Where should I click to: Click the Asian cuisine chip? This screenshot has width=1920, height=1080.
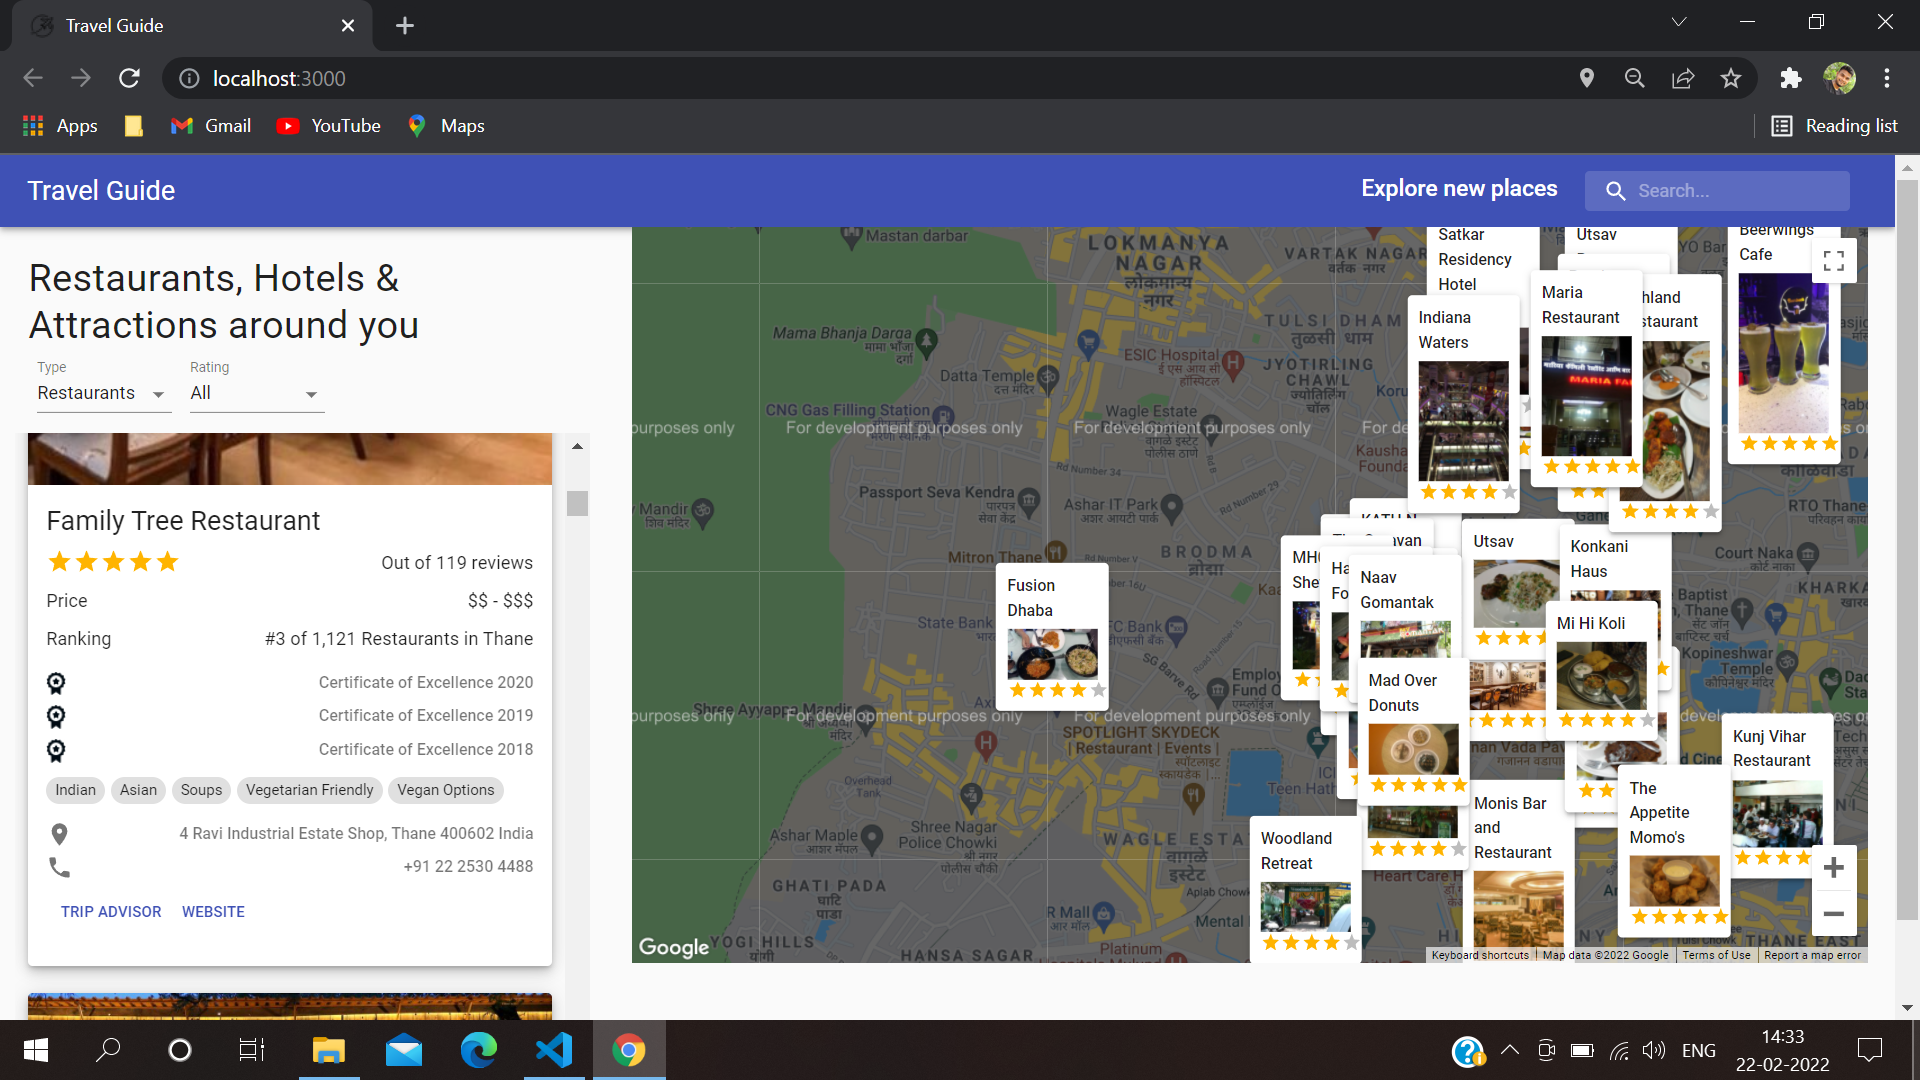tap(138, 790)
